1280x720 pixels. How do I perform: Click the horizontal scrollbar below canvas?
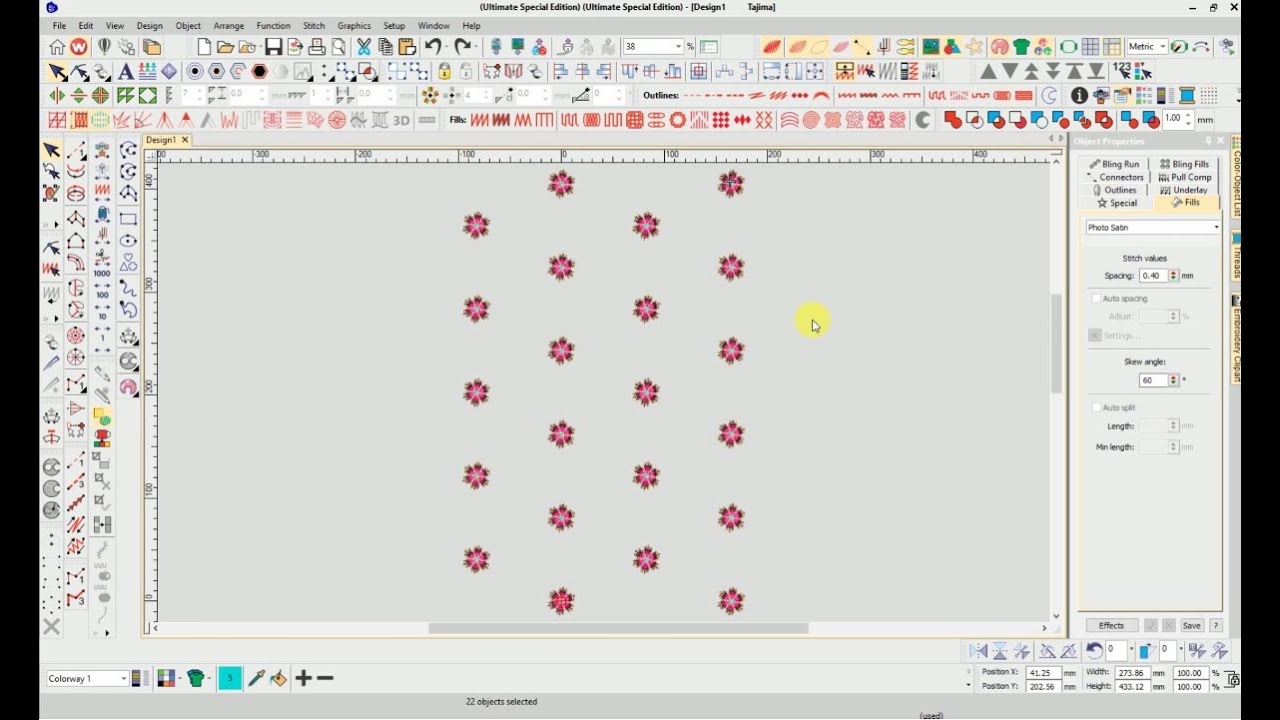coord(618,628)
